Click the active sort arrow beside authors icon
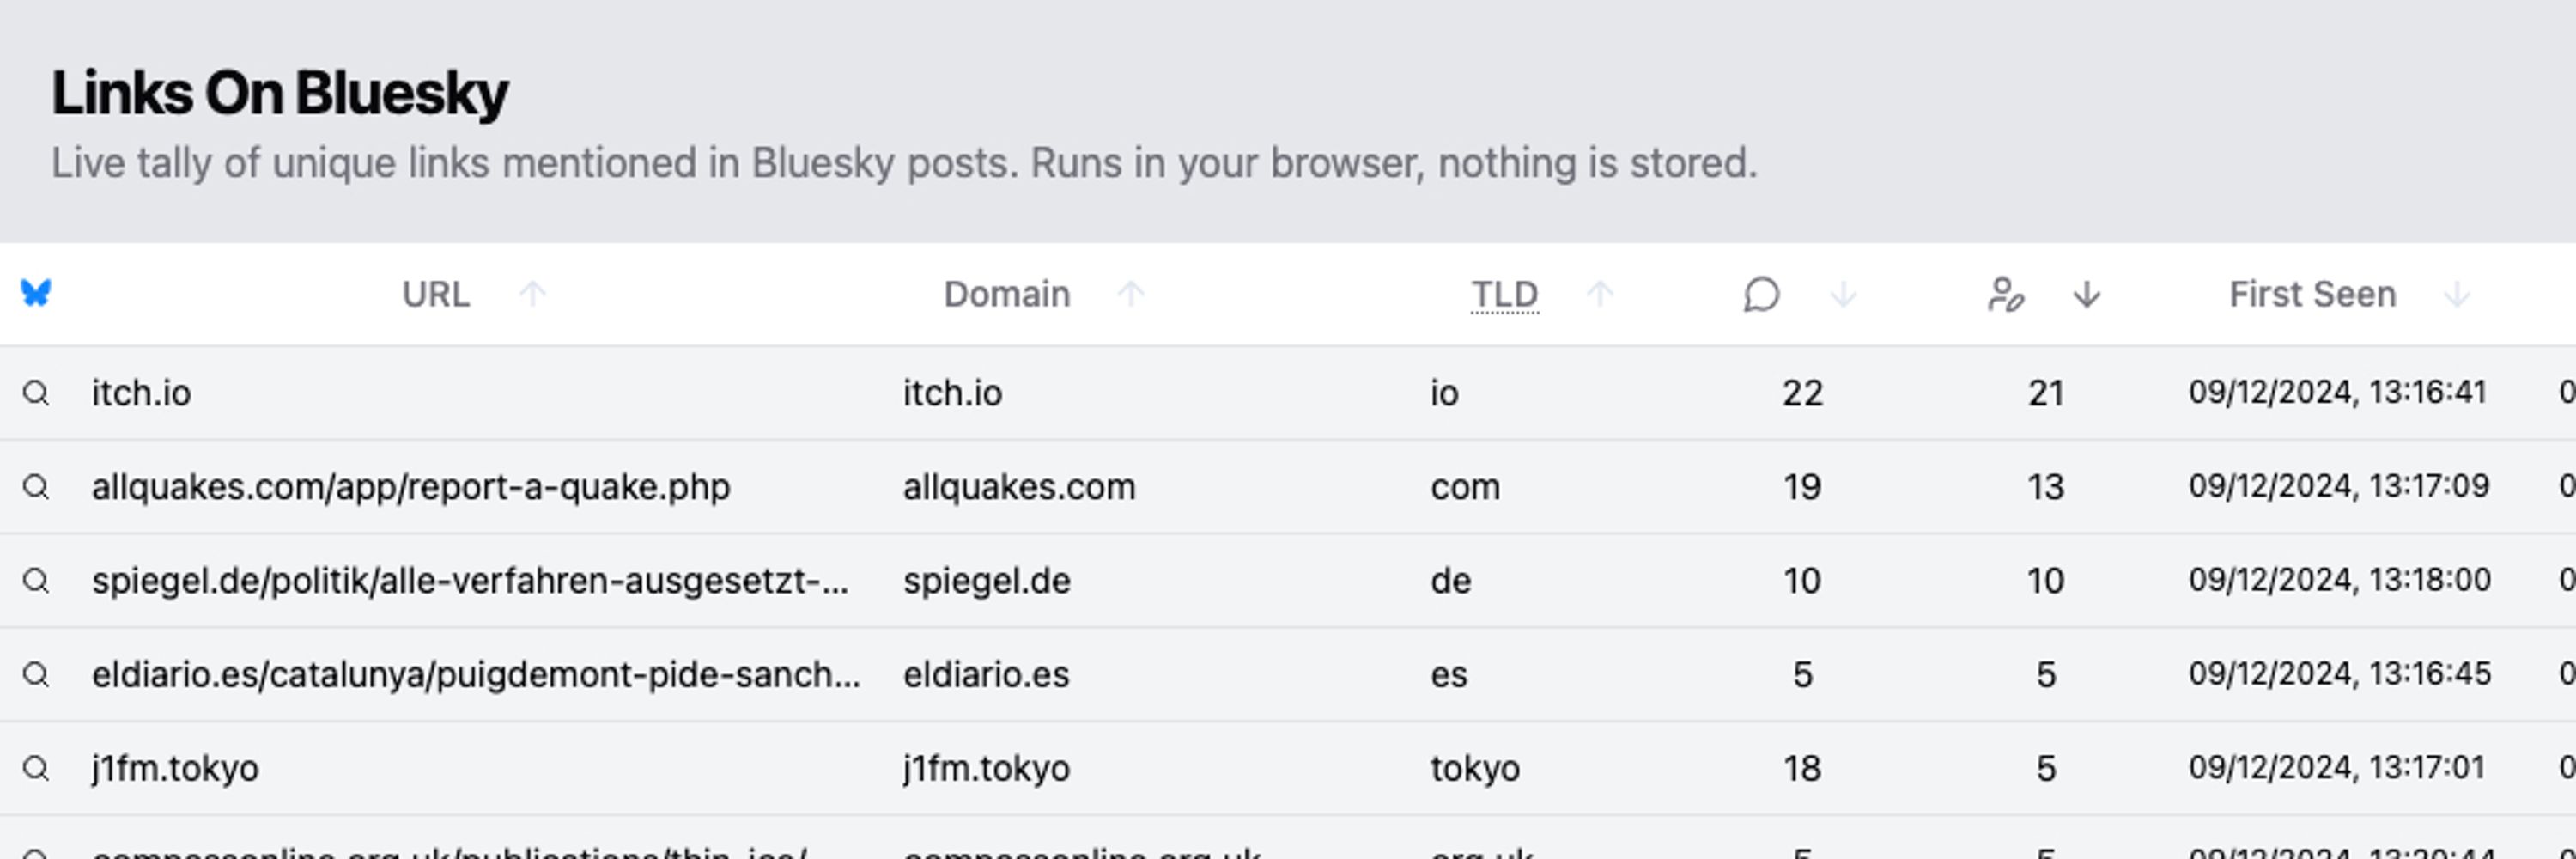The image size is (2576, 859). click(2086, 295)
